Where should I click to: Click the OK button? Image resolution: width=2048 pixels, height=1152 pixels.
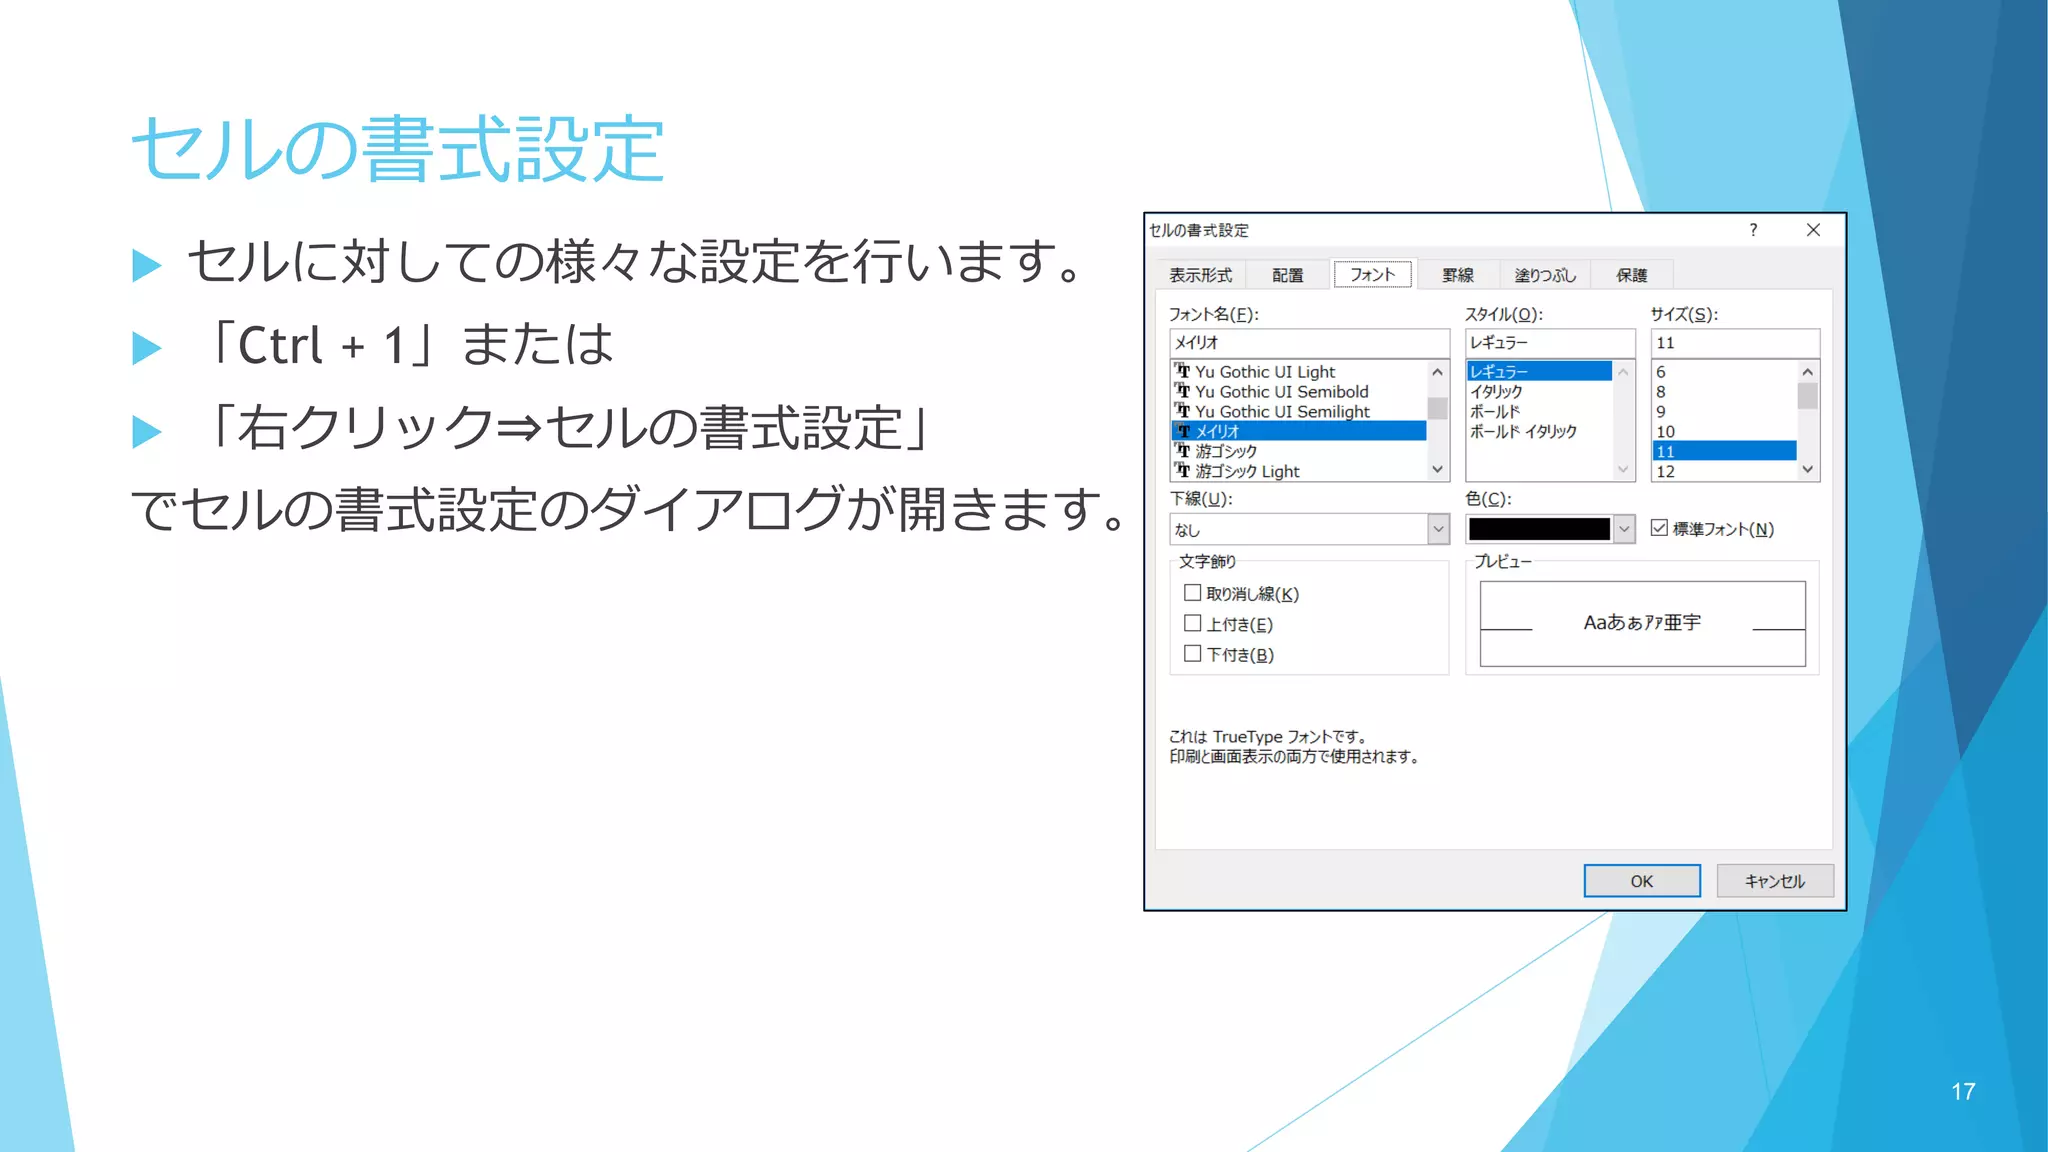[1642, 881]
